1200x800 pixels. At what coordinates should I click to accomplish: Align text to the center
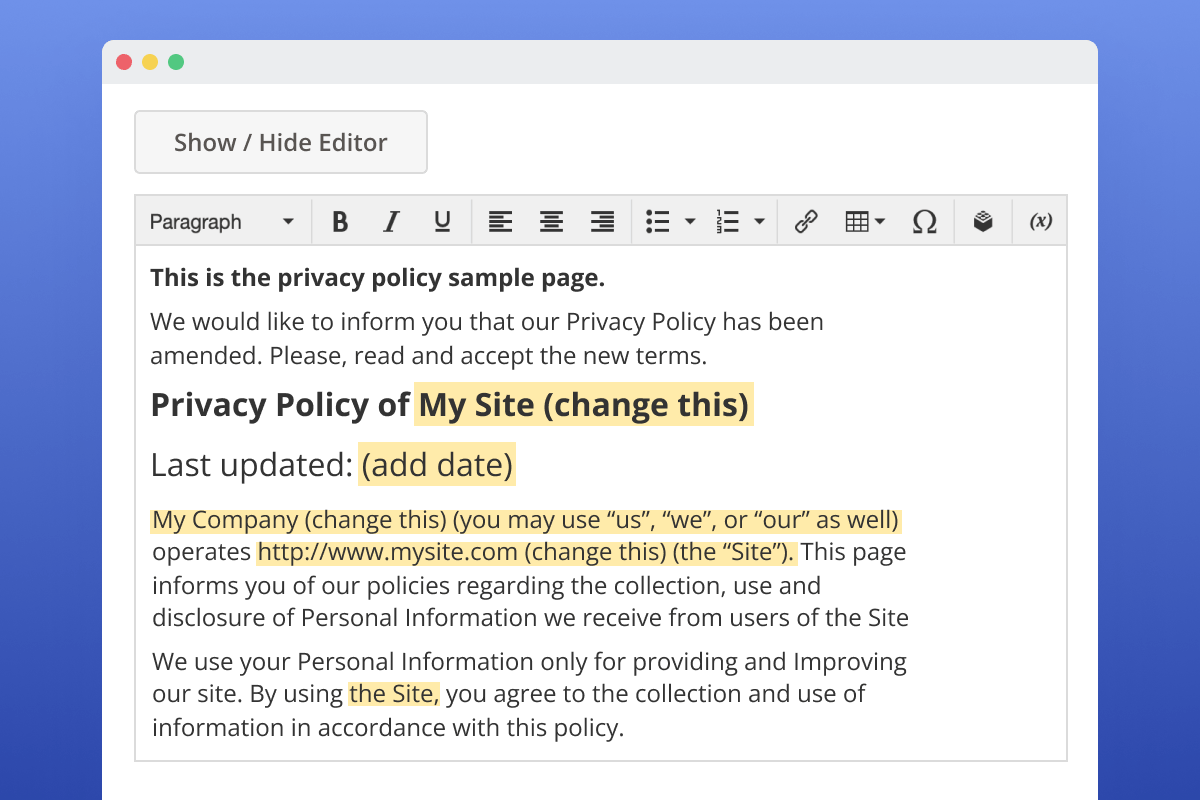click(x=551, y=221)
